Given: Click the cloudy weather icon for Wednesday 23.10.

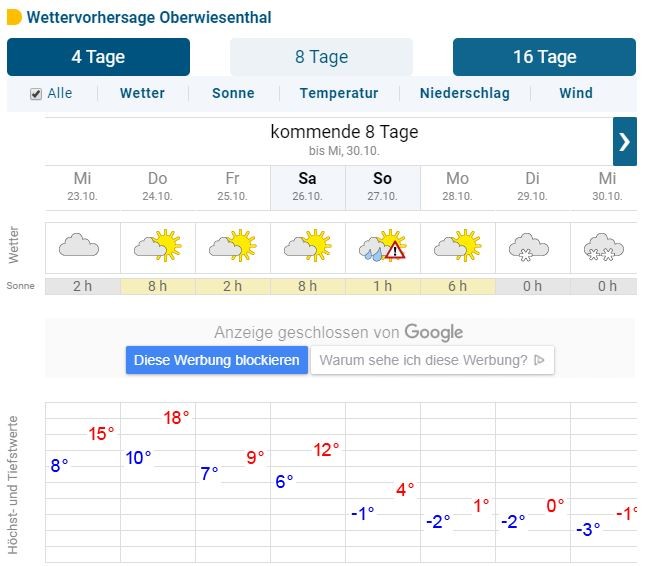Looking at the screenshot, I should (x=79, y=246).
